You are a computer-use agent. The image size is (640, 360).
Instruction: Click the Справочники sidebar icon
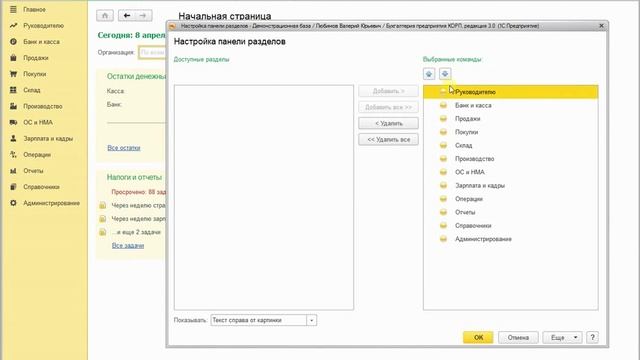(13, 187)
